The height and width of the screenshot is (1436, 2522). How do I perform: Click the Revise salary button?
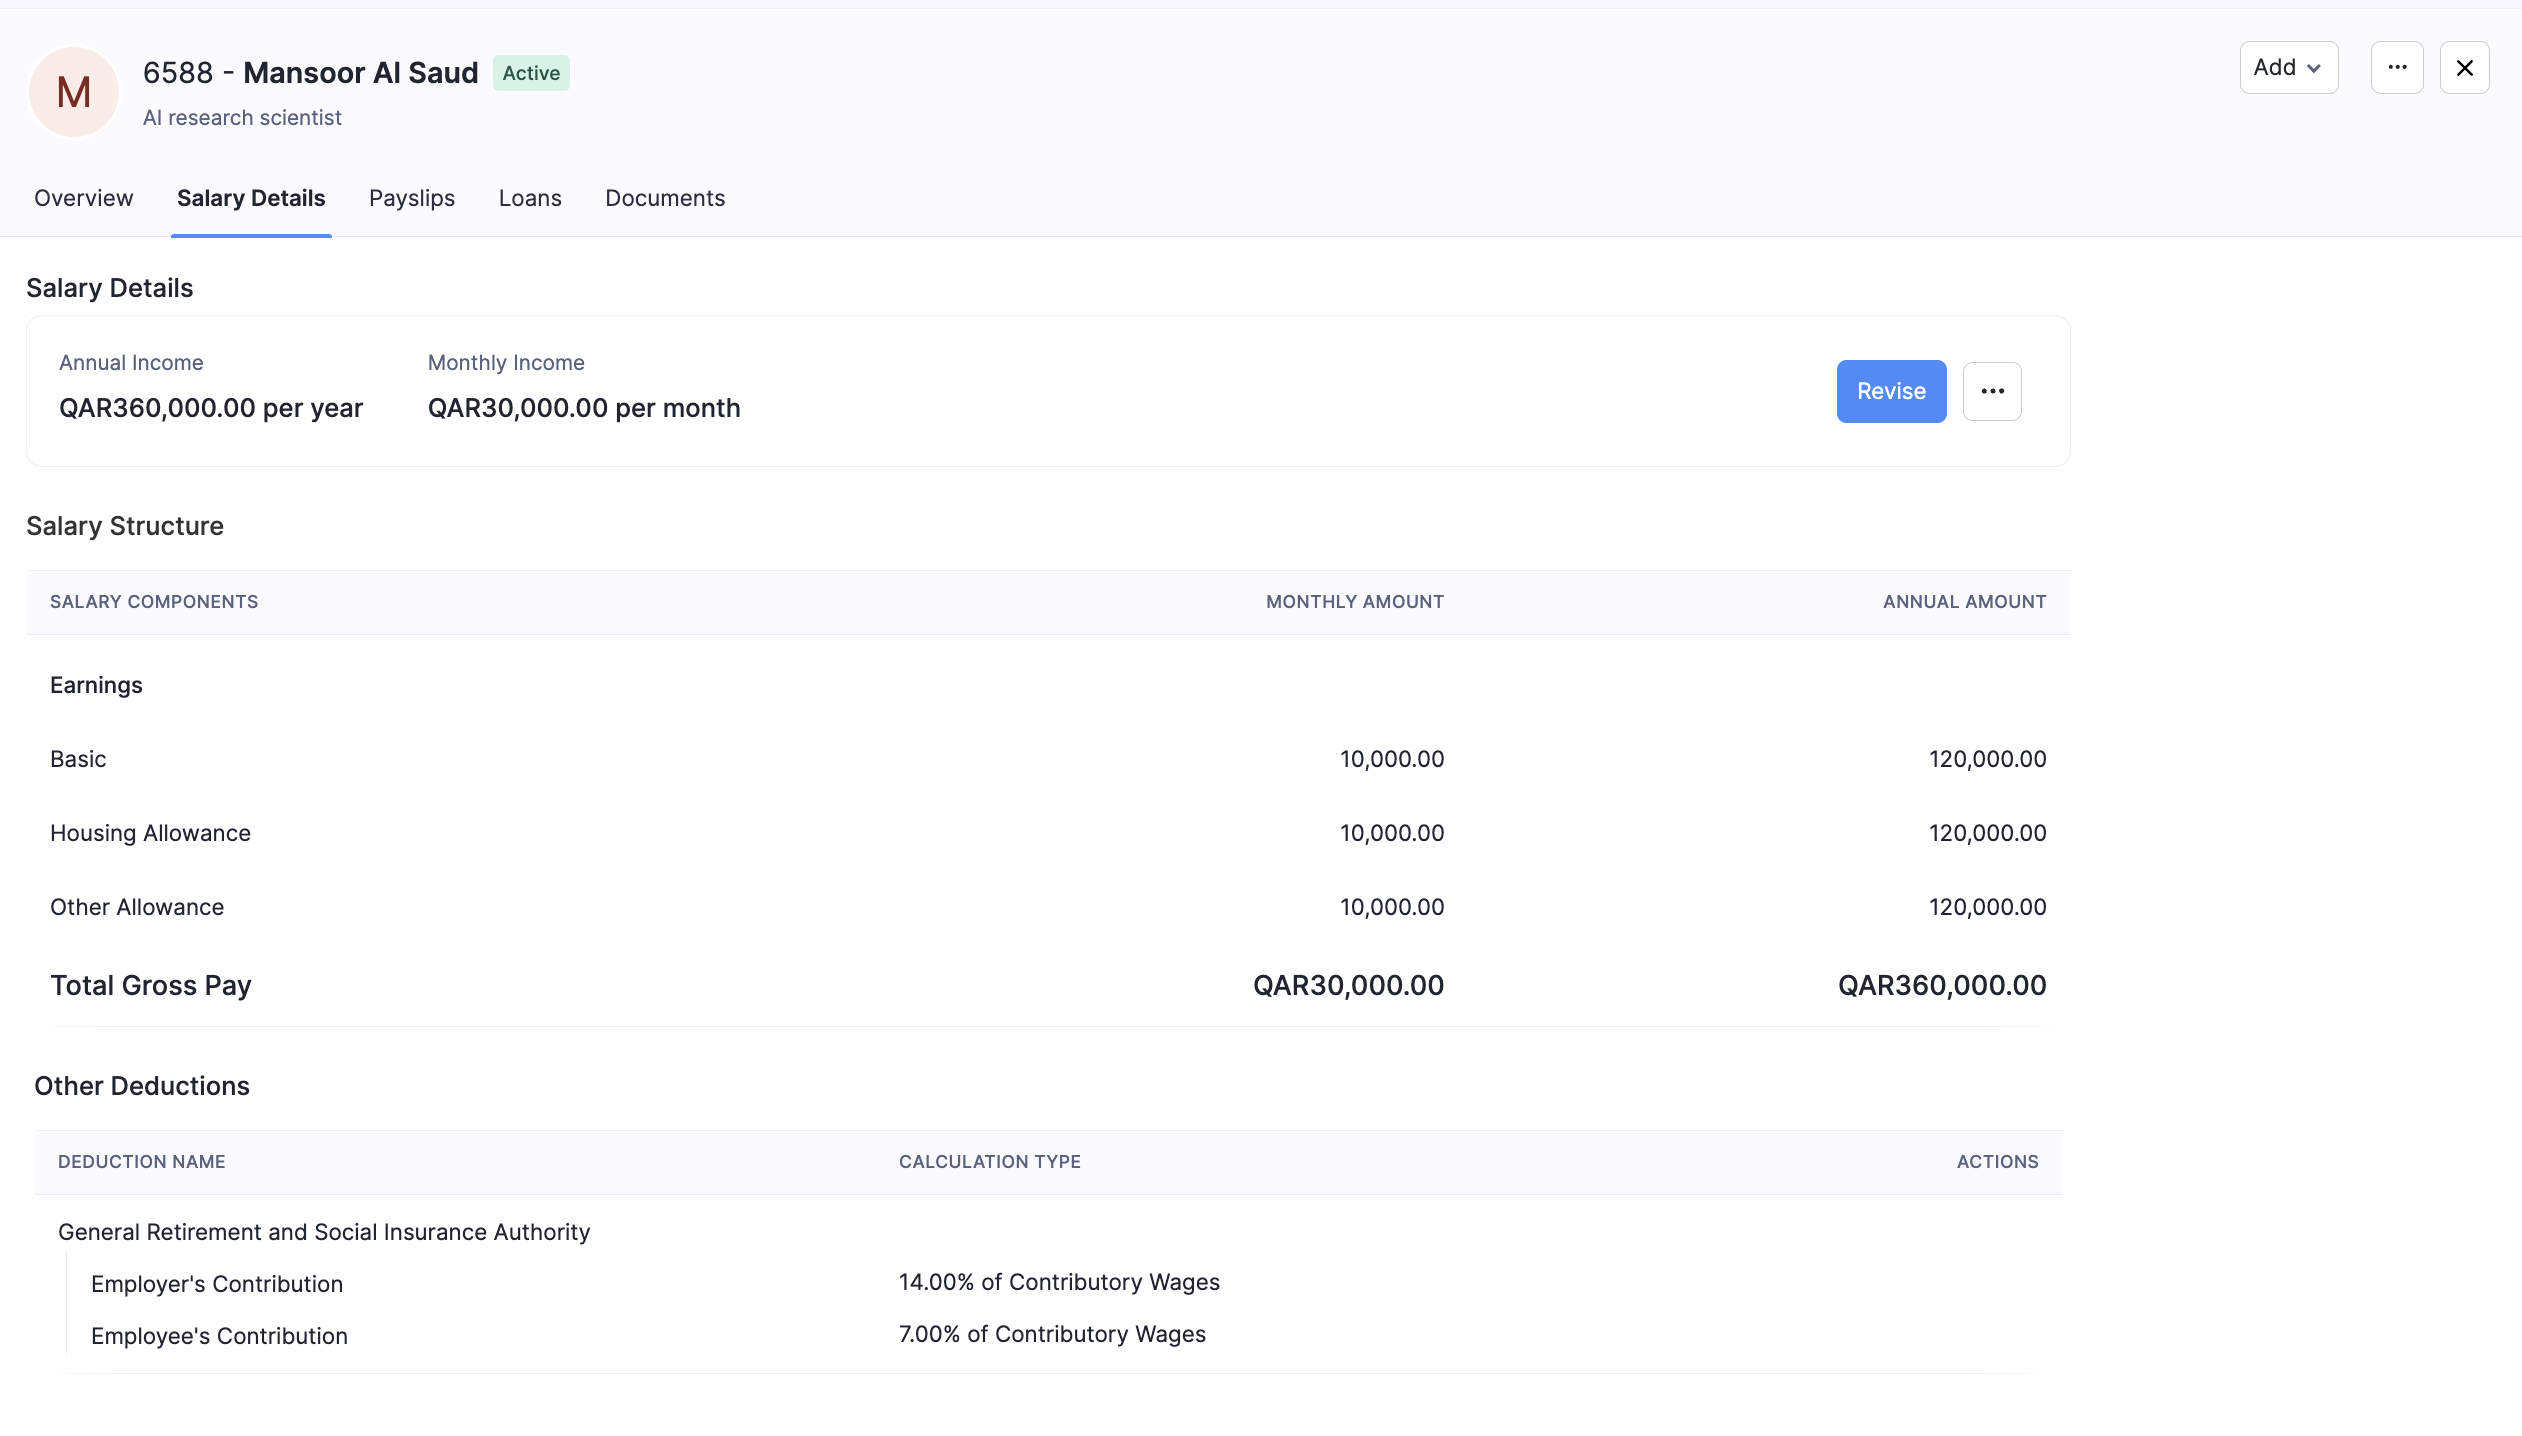1890,391
